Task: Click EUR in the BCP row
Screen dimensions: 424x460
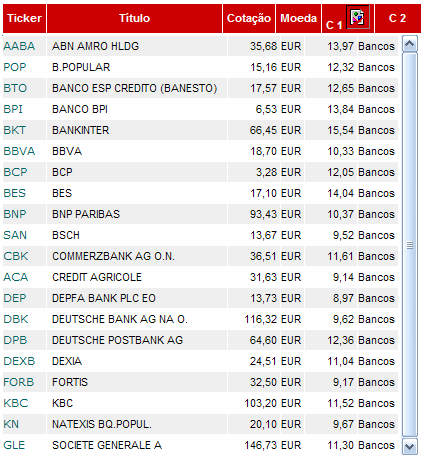Action: (291, 172)
